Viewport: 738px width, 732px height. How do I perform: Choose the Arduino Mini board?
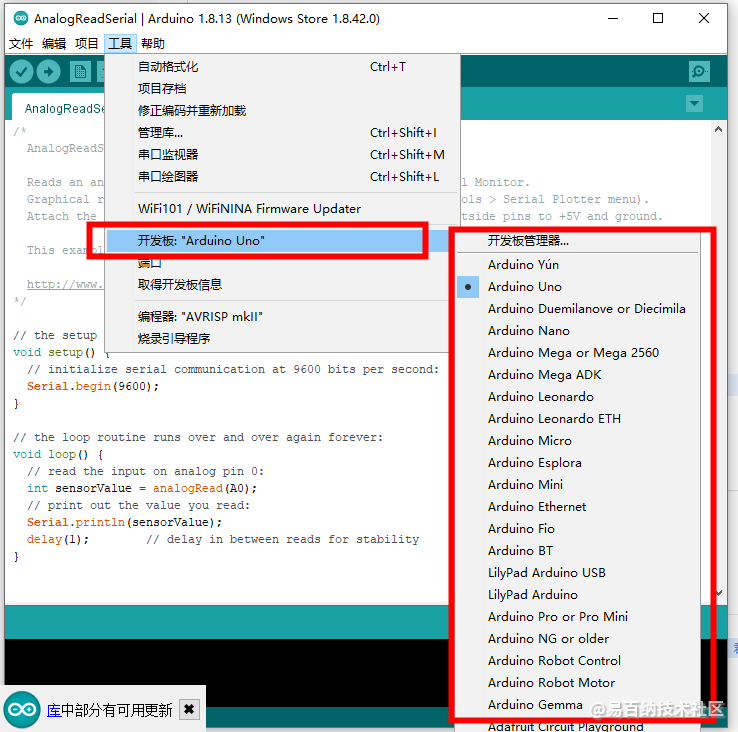click(578, 484)
